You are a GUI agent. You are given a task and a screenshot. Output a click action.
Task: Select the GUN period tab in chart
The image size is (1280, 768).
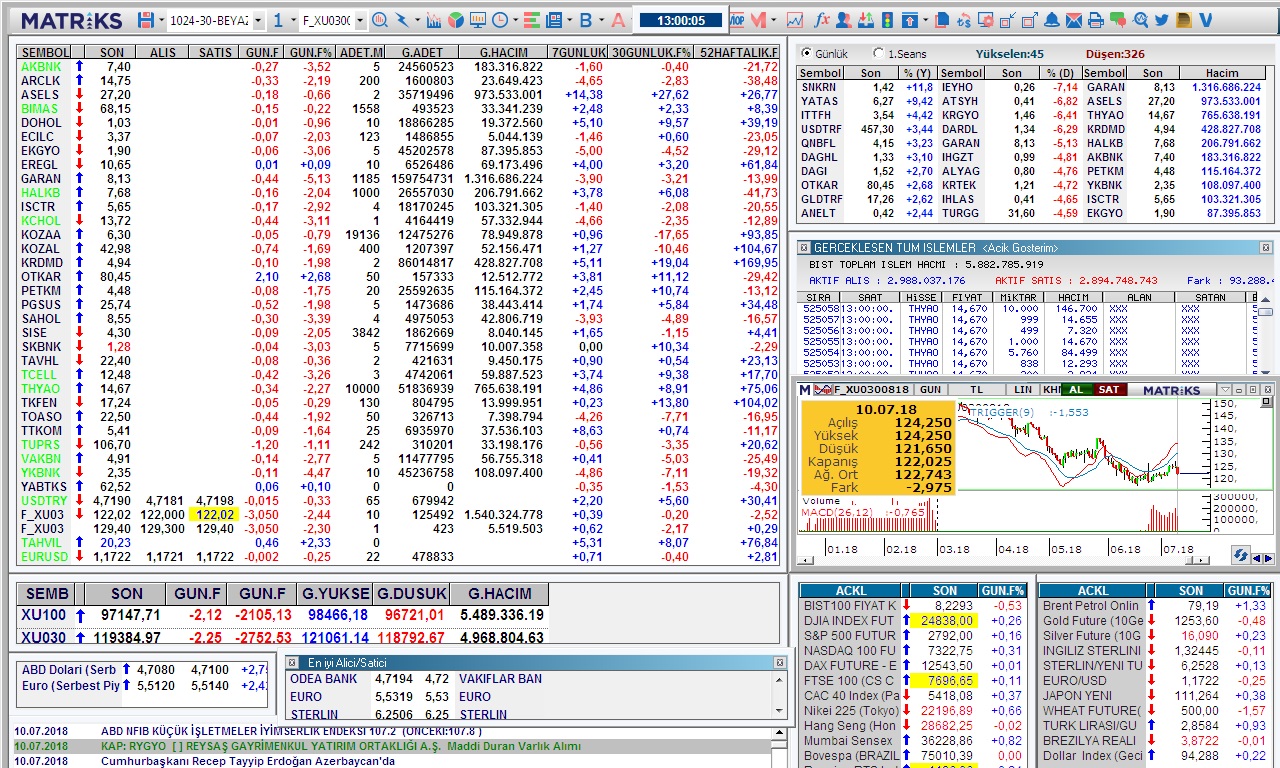[931, 389]
